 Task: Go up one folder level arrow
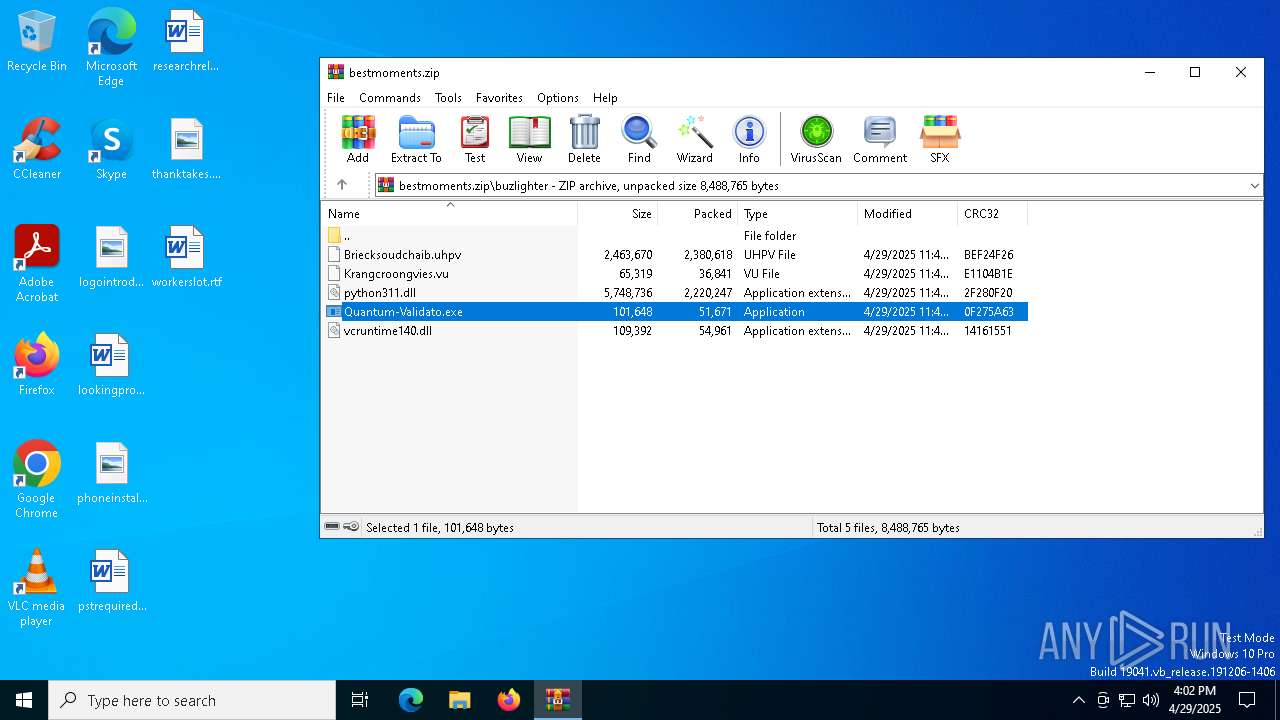[x=342, y=185]
